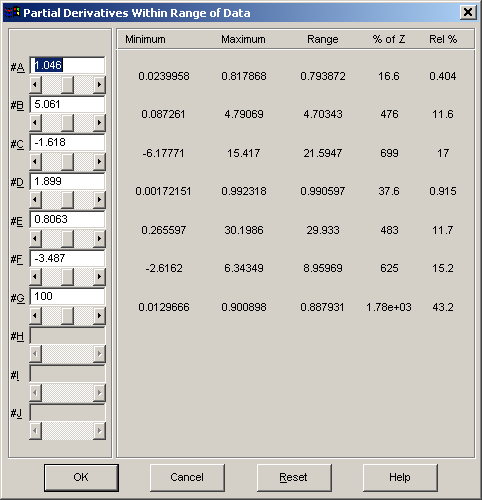482x500 pixels.
Task: Click the #A value field showing 1.046
Action: (x=67, y=65)
